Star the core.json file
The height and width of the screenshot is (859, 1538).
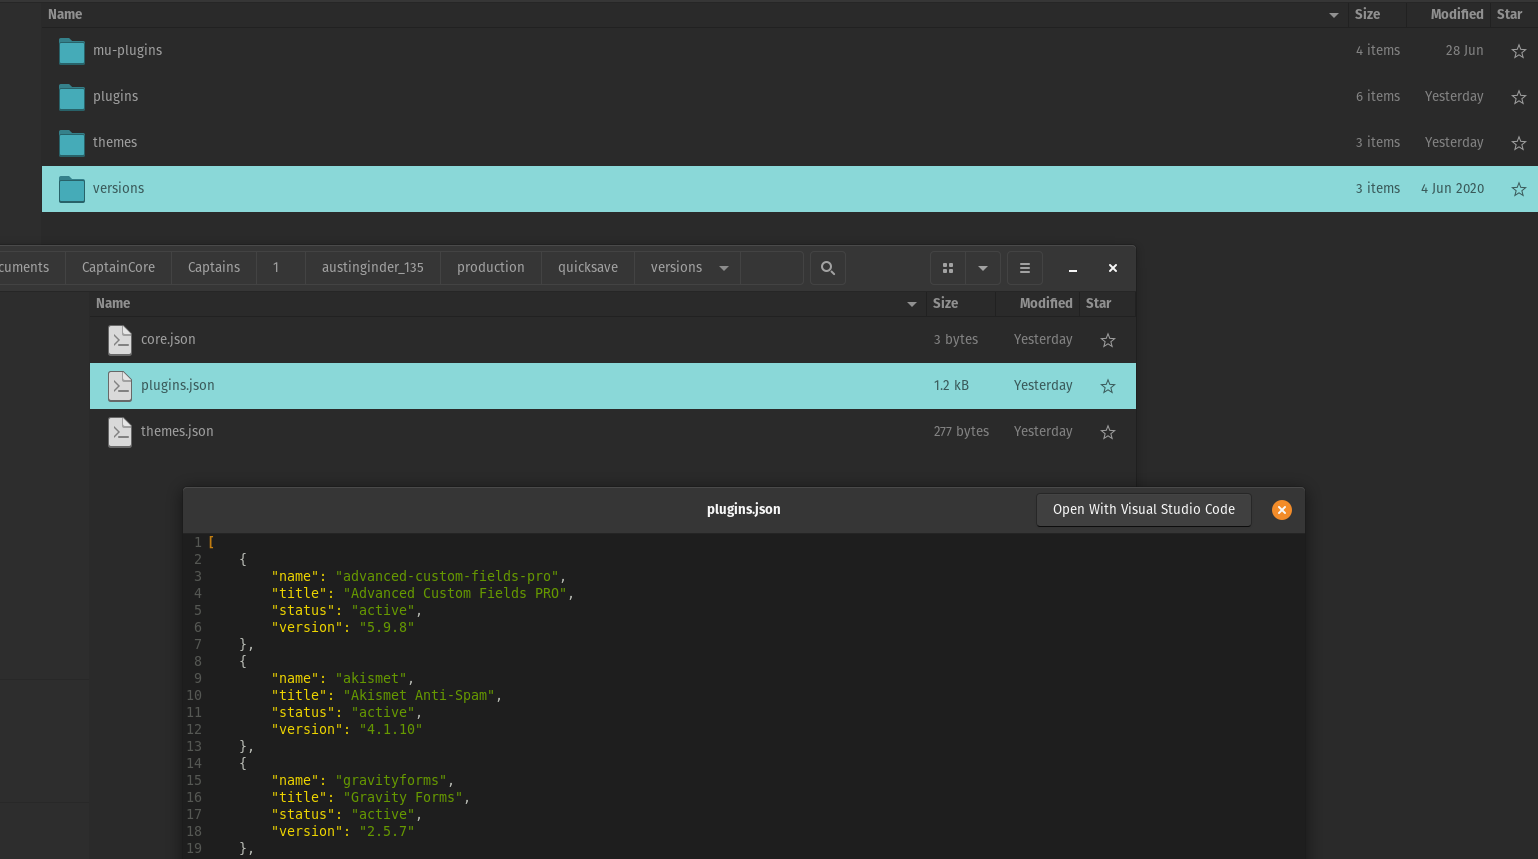[1108, 340]
